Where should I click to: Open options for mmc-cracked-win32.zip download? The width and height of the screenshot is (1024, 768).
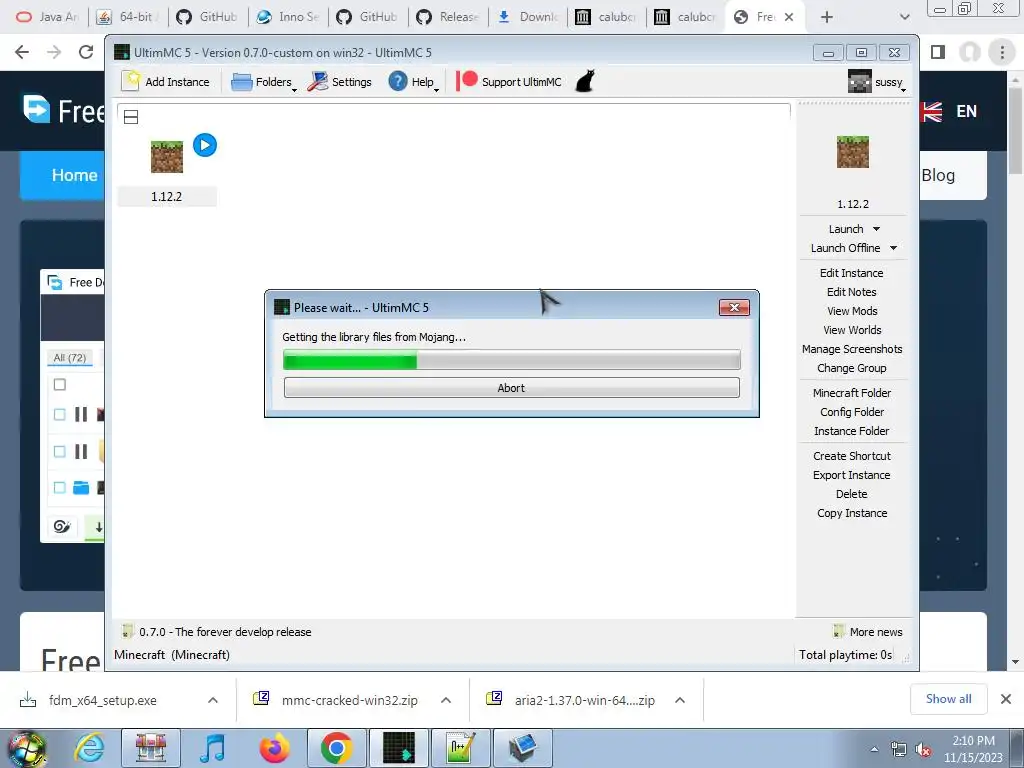[x=446, y=700]
